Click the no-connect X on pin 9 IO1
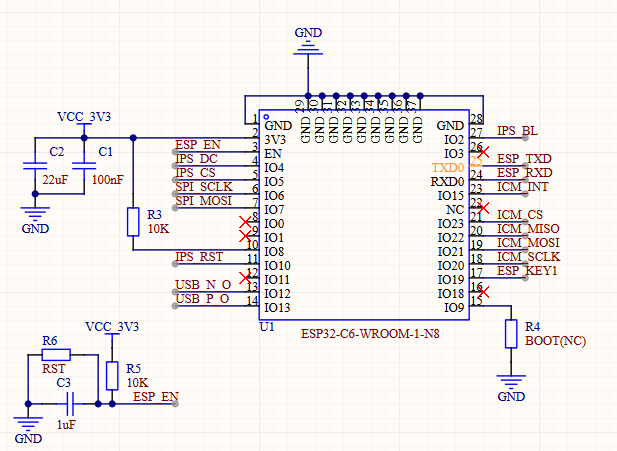The width and height of the screenshot is (617, 451). click(x=245, y=236)
